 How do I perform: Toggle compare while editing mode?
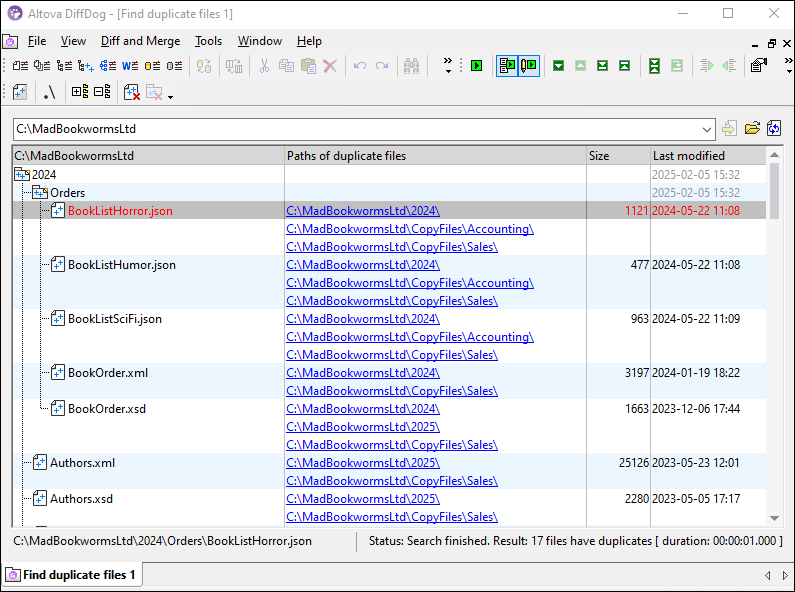pyautogui.click(x=529, y=66)
